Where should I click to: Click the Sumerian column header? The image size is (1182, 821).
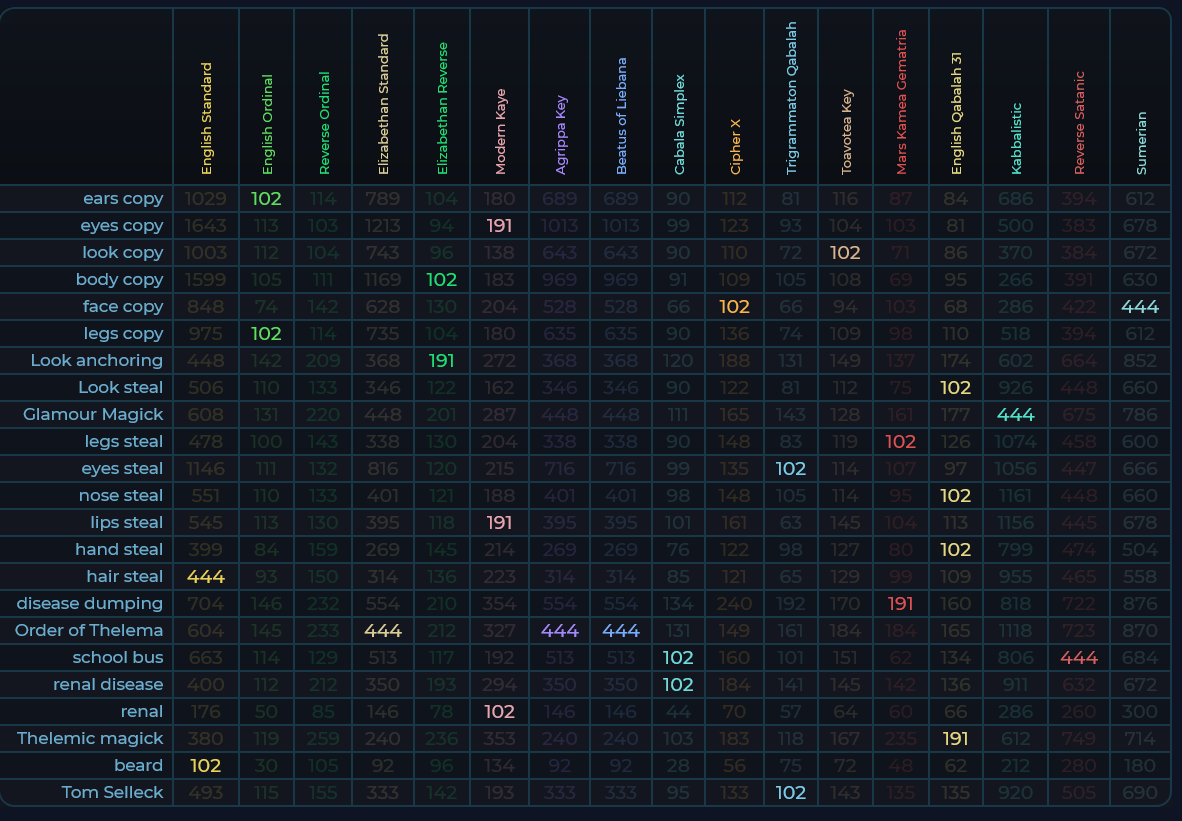(x=1141, y=143)
